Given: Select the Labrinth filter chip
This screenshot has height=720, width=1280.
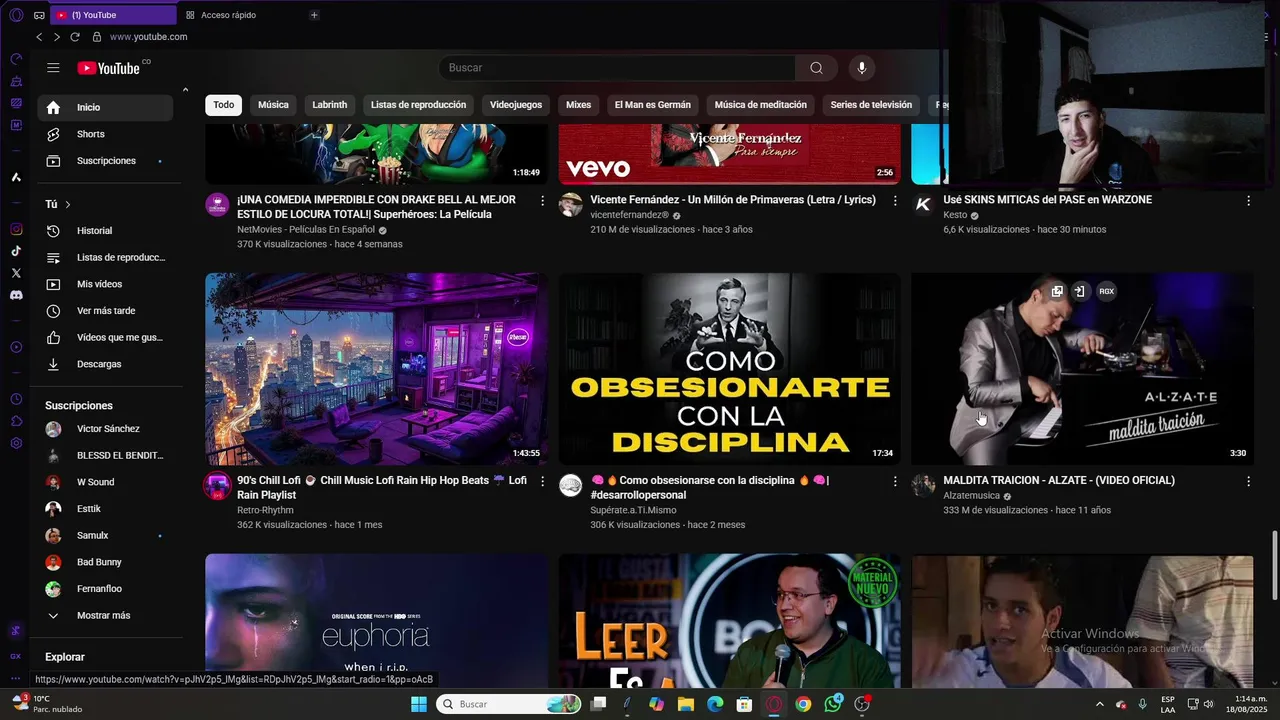Looking at the screenshot, I should pyautogui.click(x=329, y=105).
